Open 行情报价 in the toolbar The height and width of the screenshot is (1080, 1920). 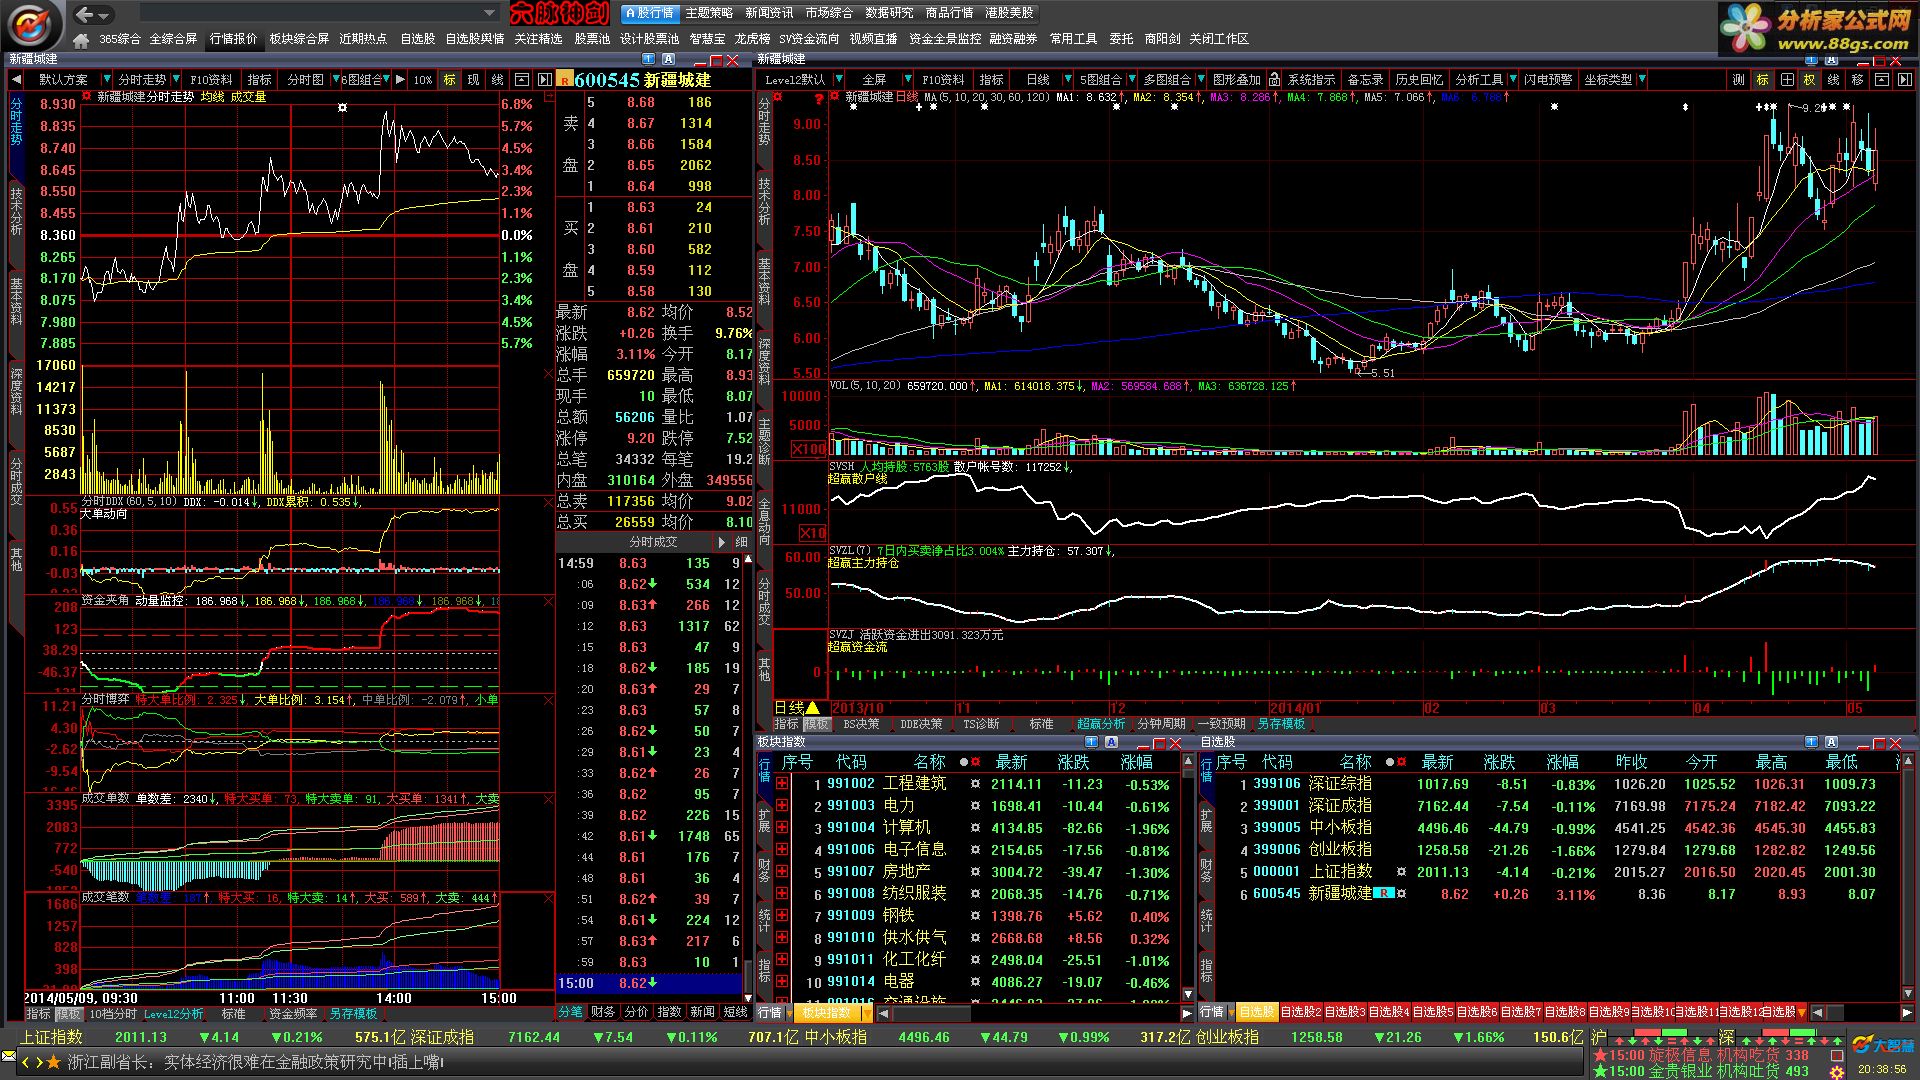click(233, 39)
